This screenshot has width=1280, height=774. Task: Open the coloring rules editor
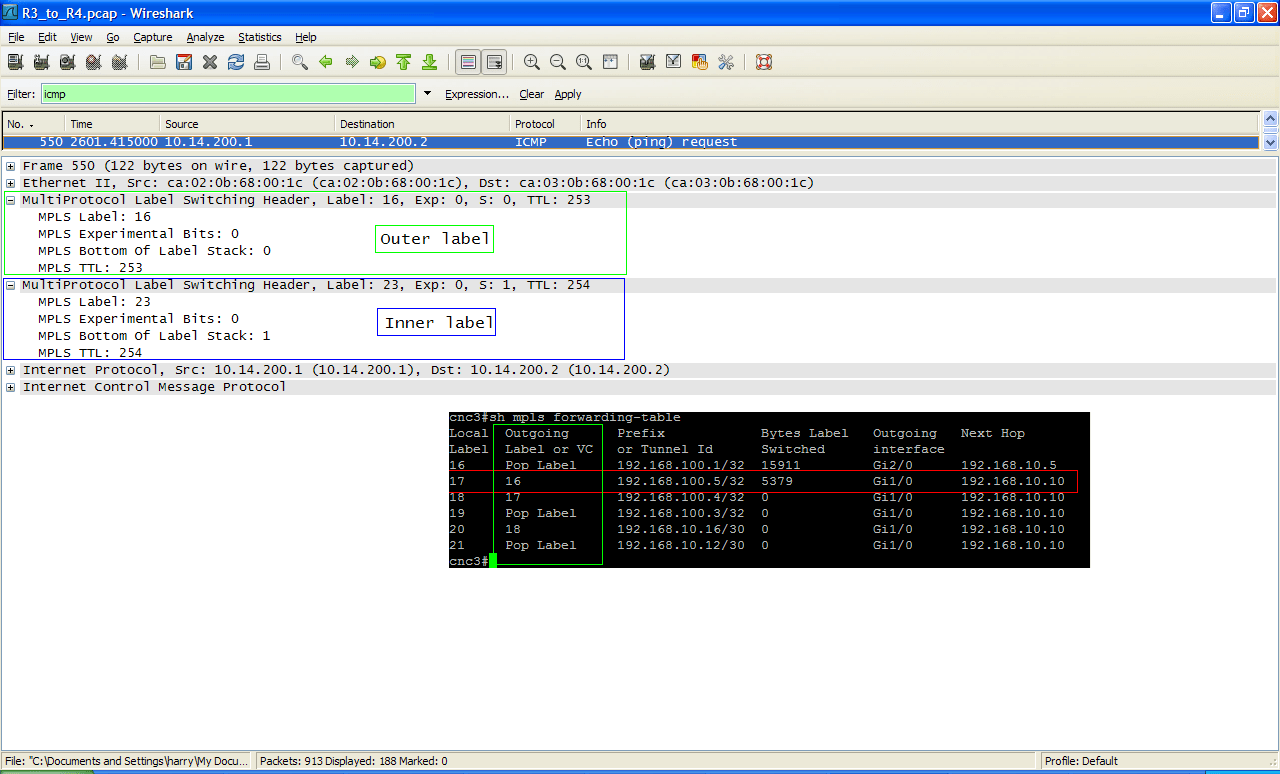[x=700, y=62]
